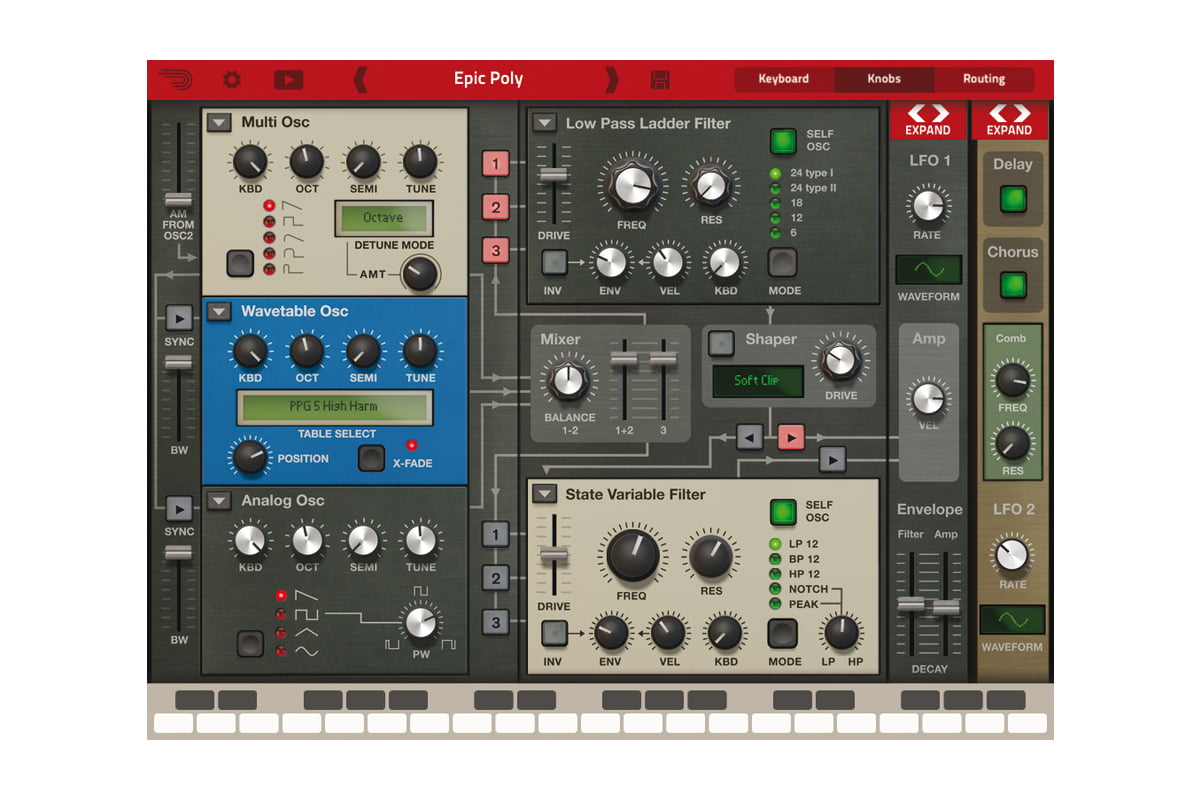This screenshot has height=800, width=1200.
Task: Switch to the Keyboard tab
Action: coord(784,79)
